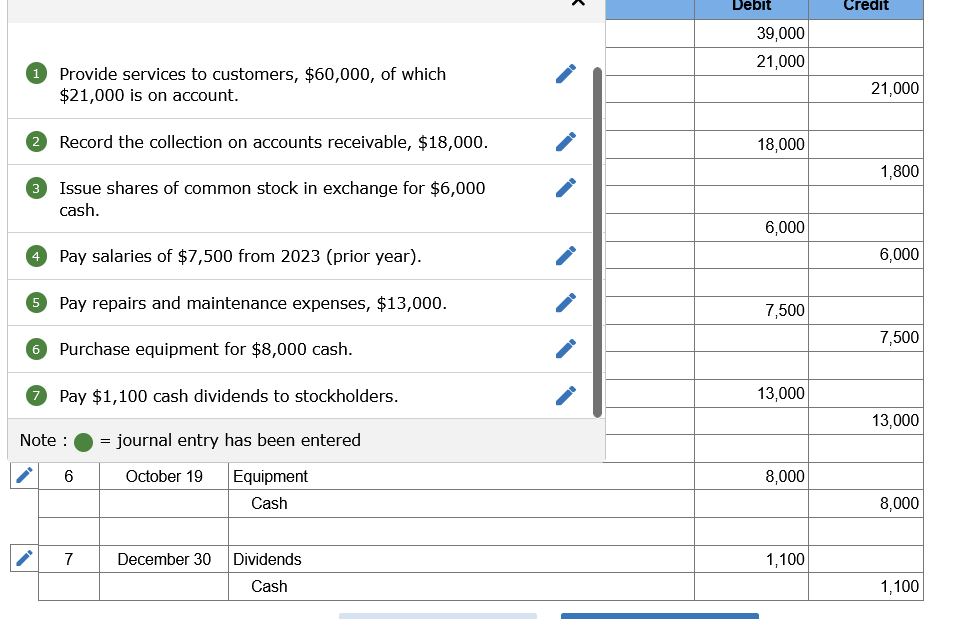
Task: Click the December 30 date cell
Action: pyautogui.click(x=164, y=559)
